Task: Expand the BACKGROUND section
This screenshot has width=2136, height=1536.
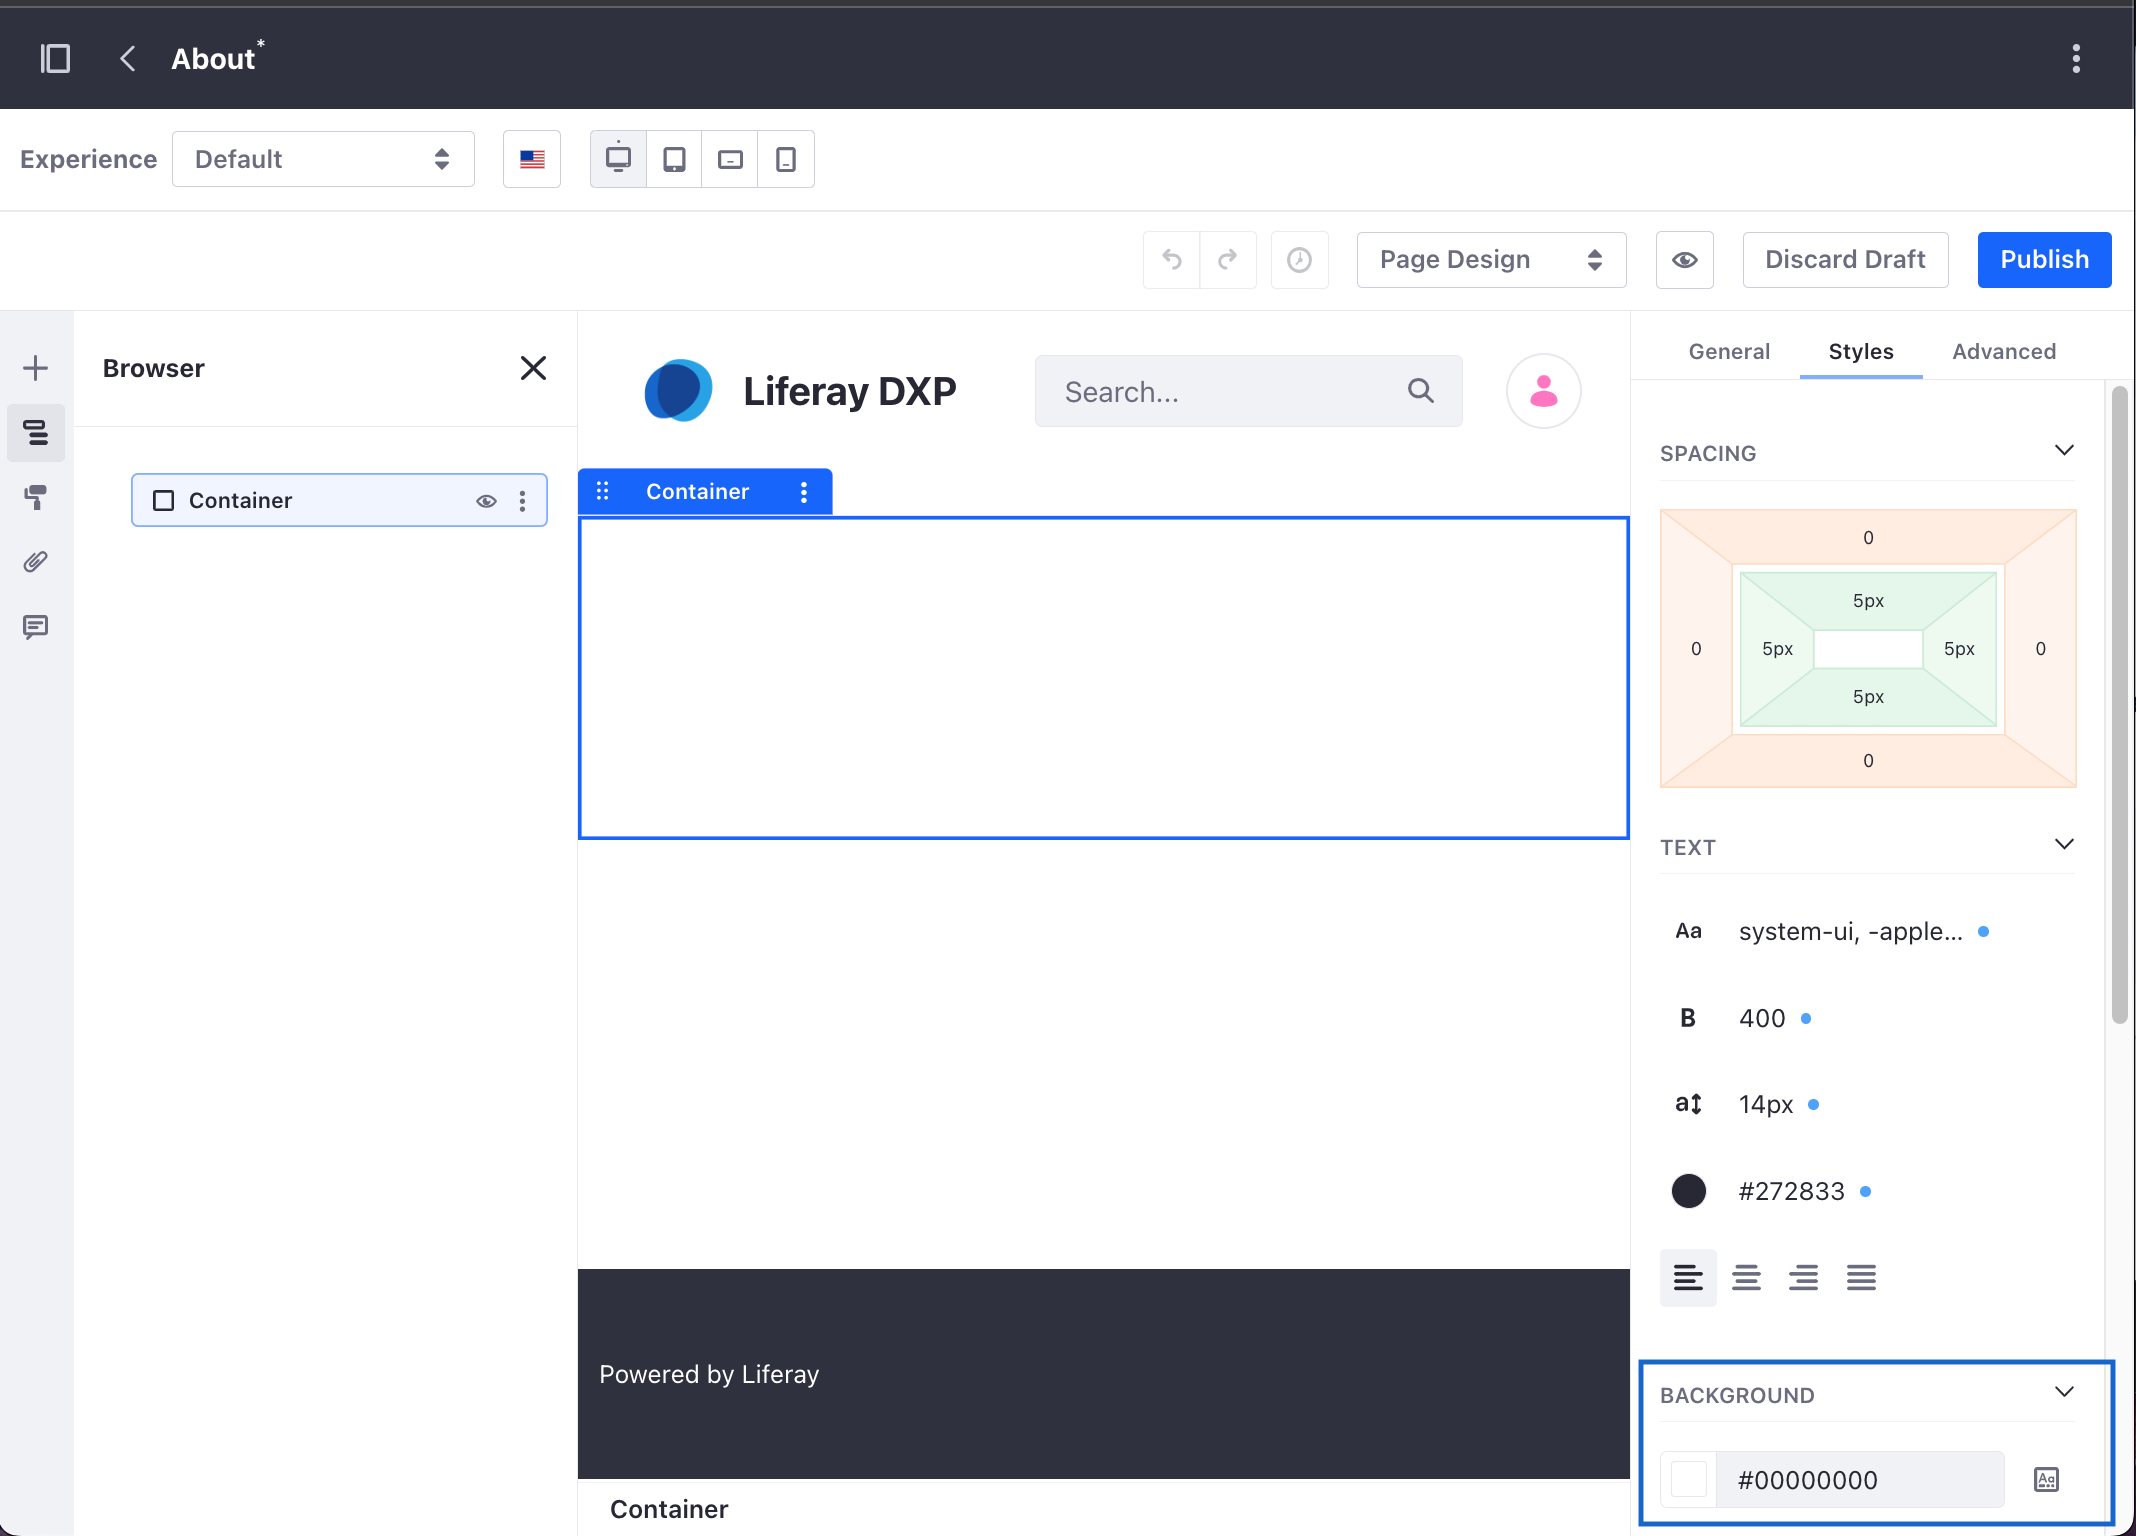Action: [x=2066, y=1392]
